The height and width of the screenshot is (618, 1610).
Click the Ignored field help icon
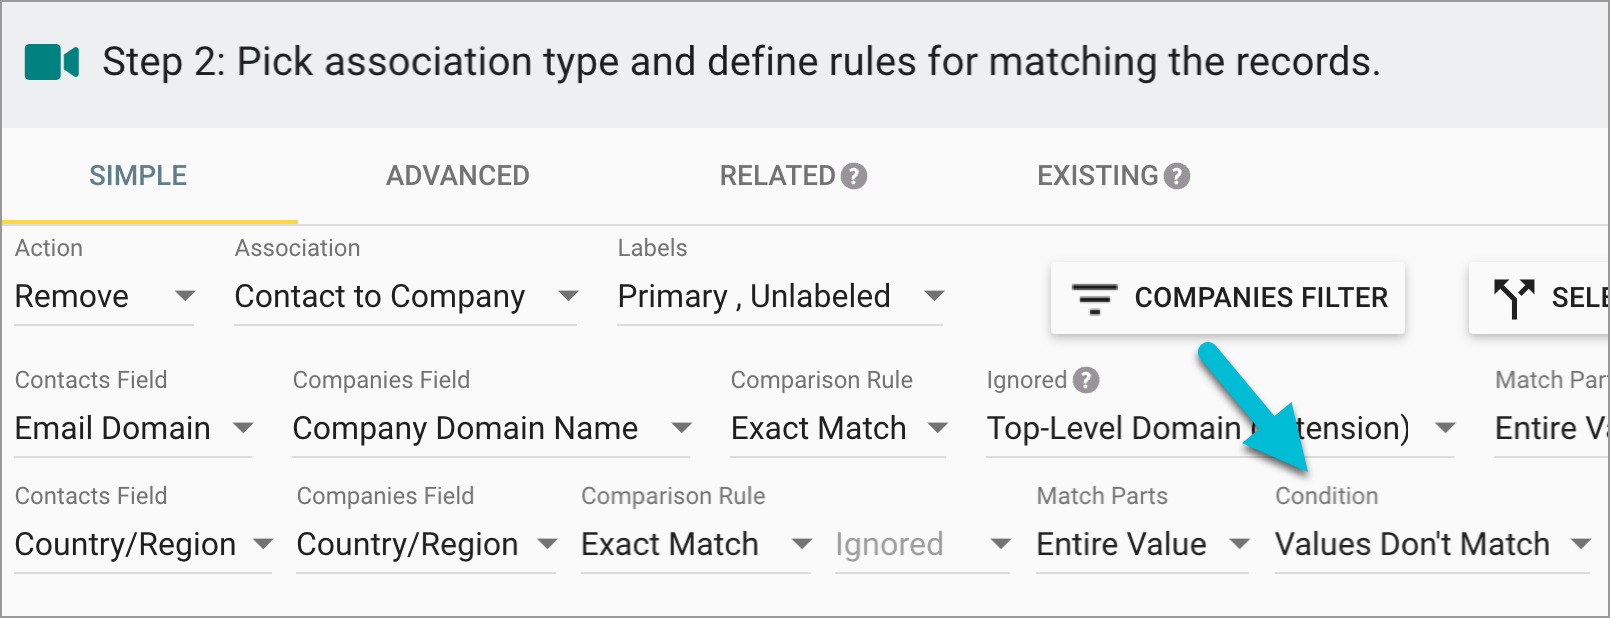point(1086,380)
